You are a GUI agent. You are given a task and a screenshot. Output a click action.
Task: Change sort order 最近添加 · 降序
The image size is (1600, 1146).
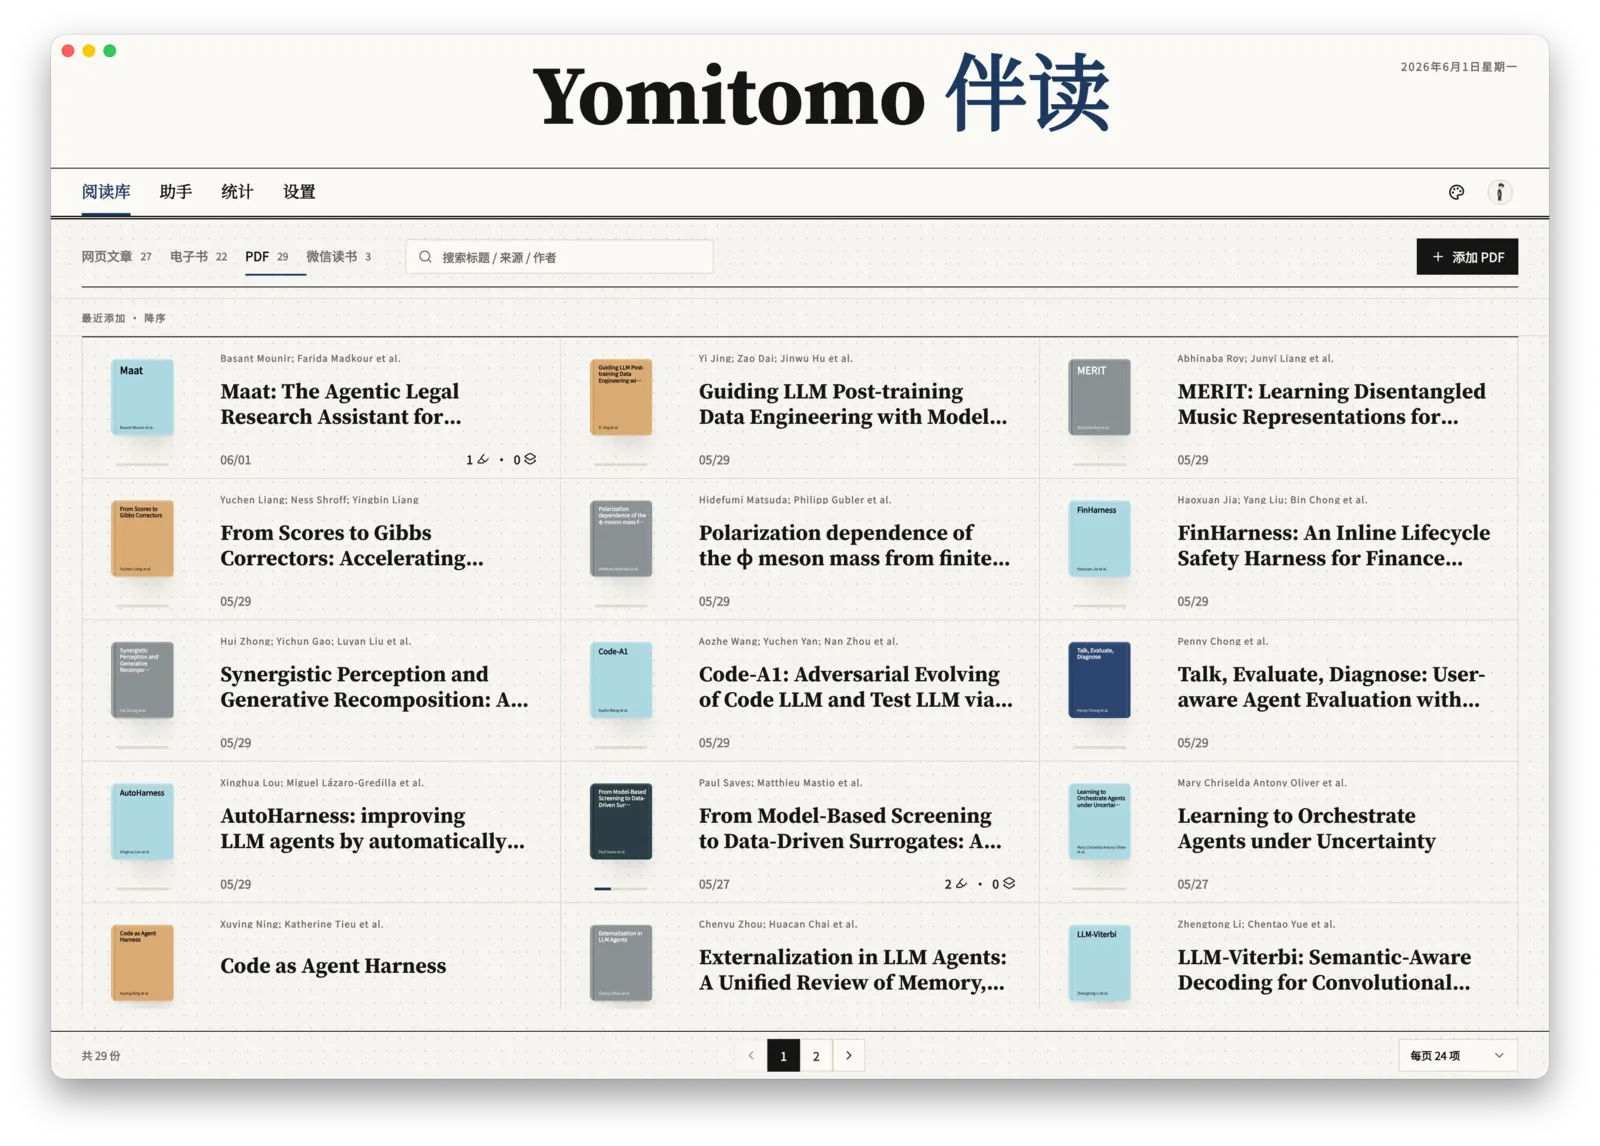(123, 318)
